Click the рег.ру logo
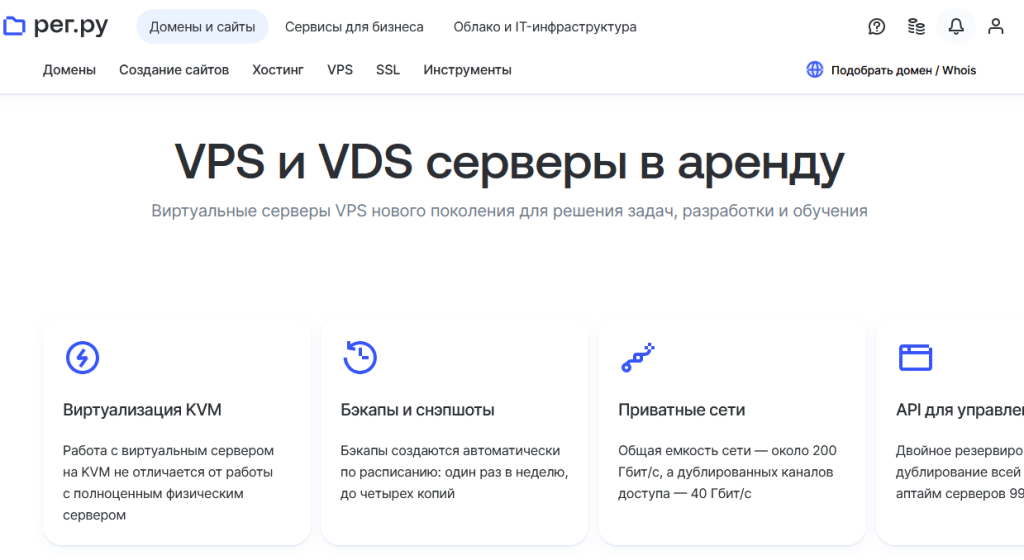 [55, 26]
